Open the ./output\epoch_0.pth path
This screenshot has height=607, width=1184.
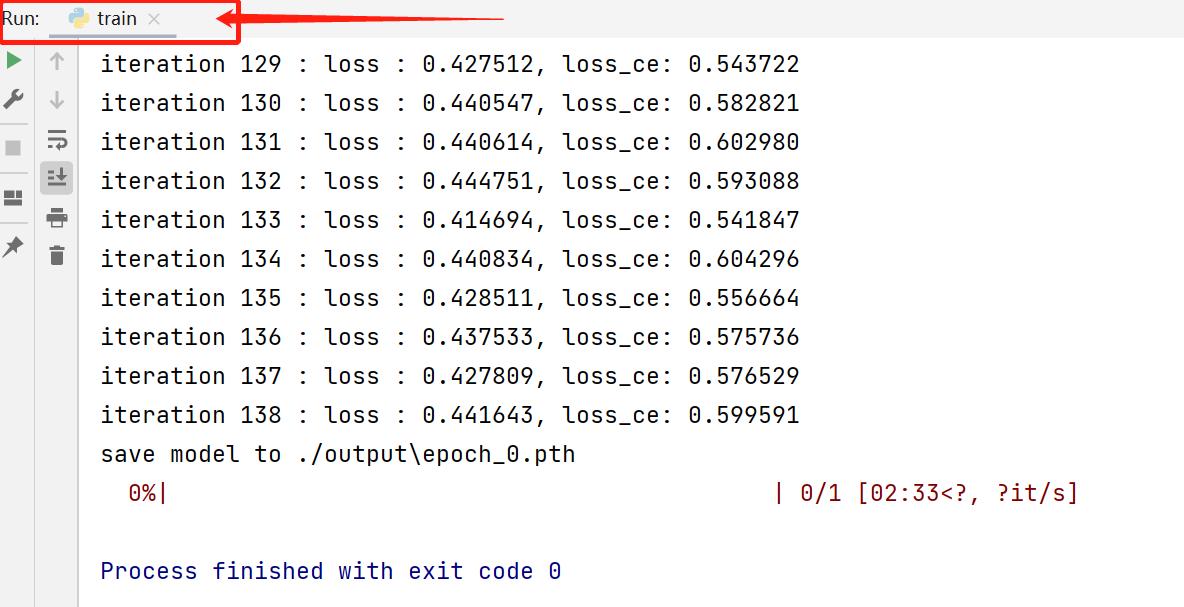(435, 454)
